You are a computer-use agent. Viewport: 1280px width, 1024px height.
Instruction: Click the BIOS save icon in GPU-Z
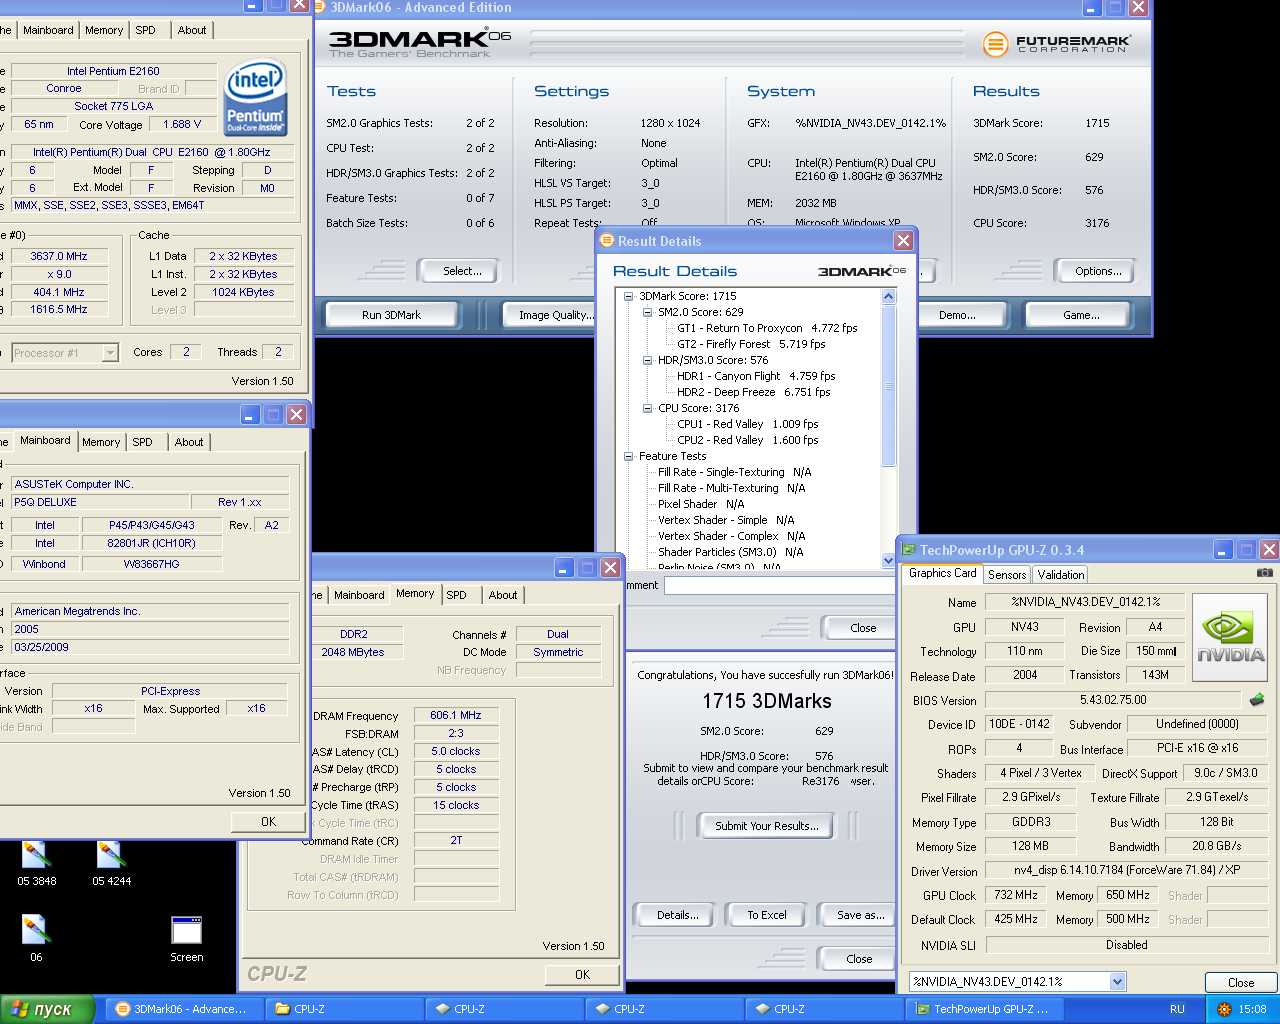(1257, 700)
